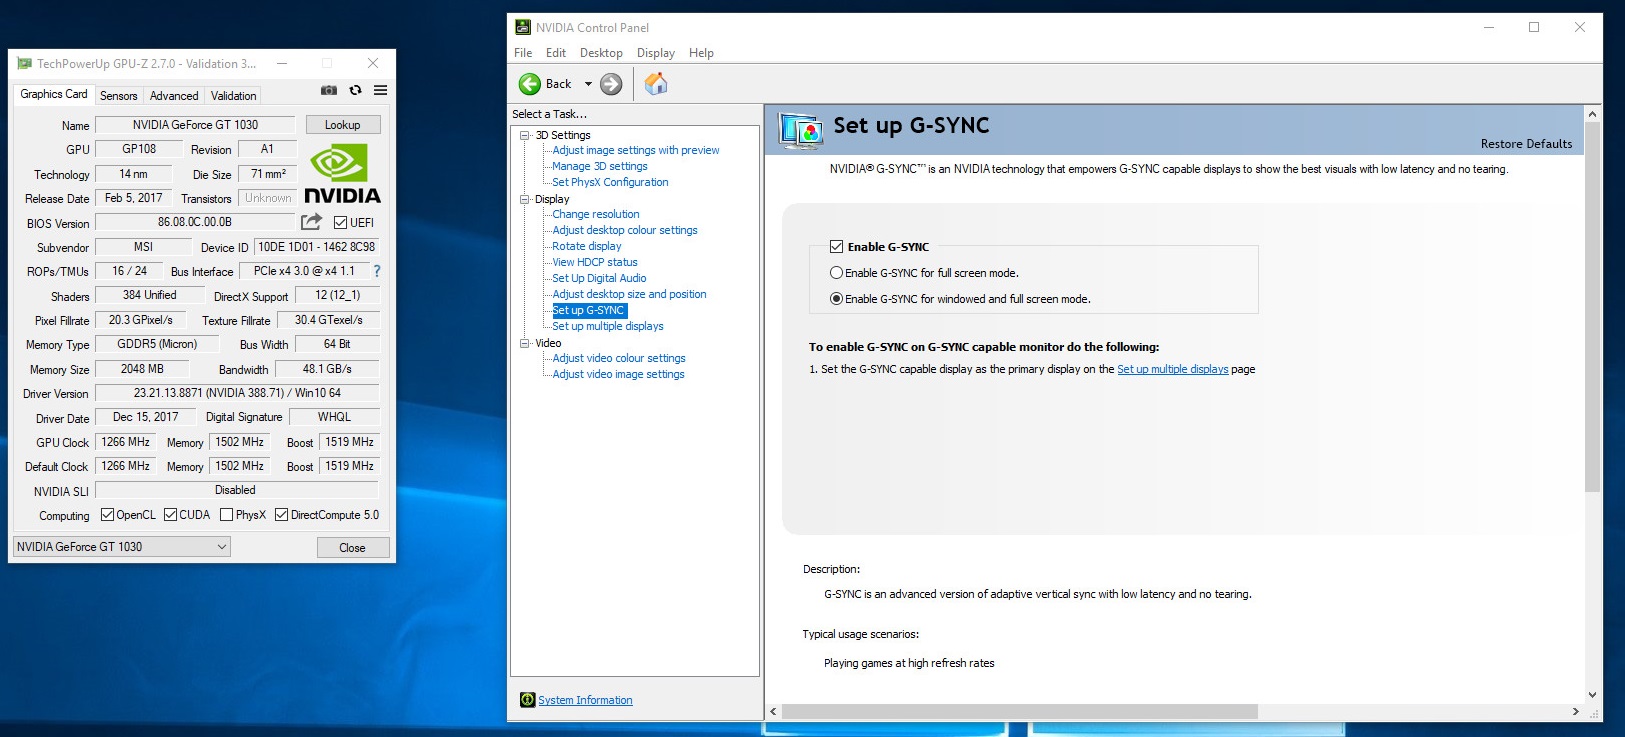Screen dimensions: 1625x737
Task: Click the GPU-Z screenshot camera icon
Action: 328,90
